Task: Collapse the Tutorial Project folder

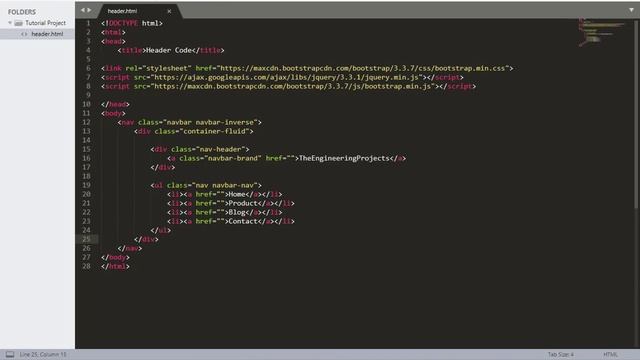Action: [10, 23]
